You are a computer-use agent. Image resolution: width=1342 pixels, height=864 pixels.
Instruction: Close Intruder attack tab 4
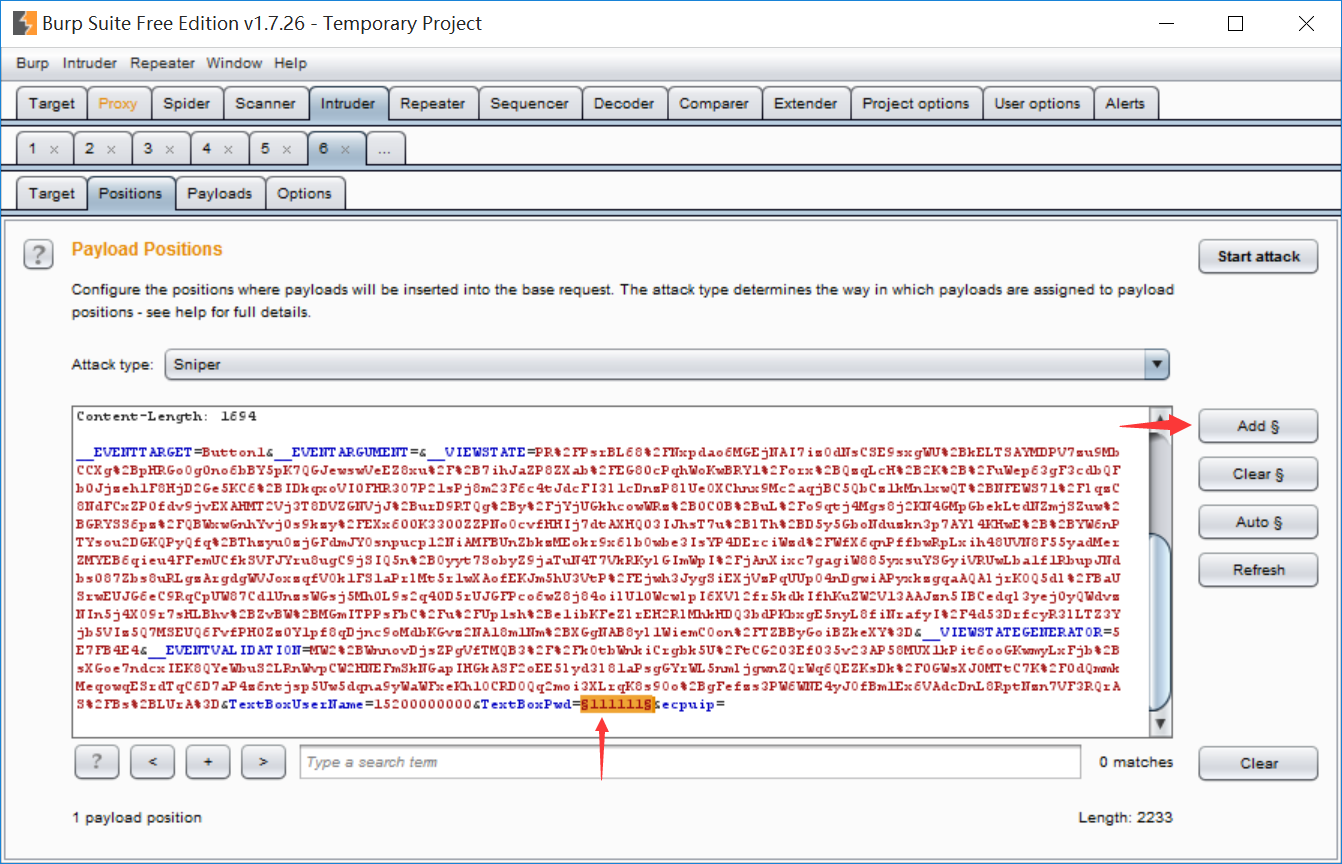click(229, 149)
